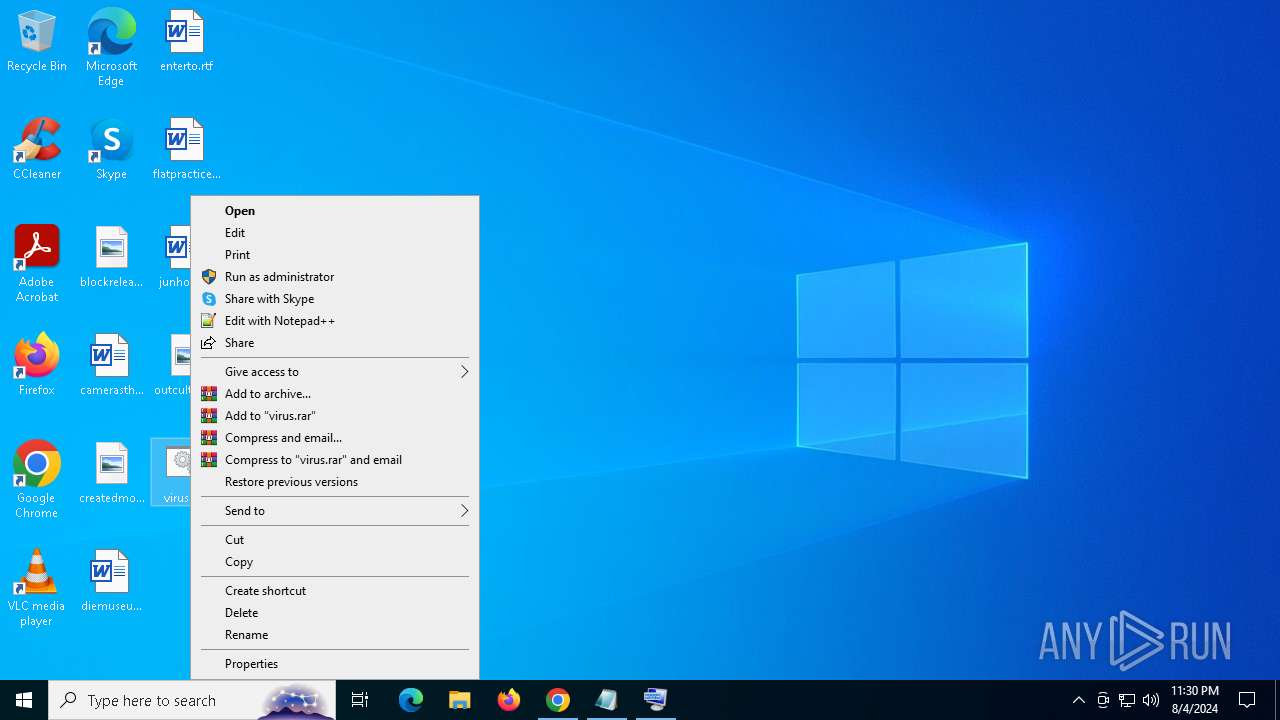Open Properties from the context menu
The width and height of the screenshot is (1280, 720).
pyautogui.click(x=335, y=664)
